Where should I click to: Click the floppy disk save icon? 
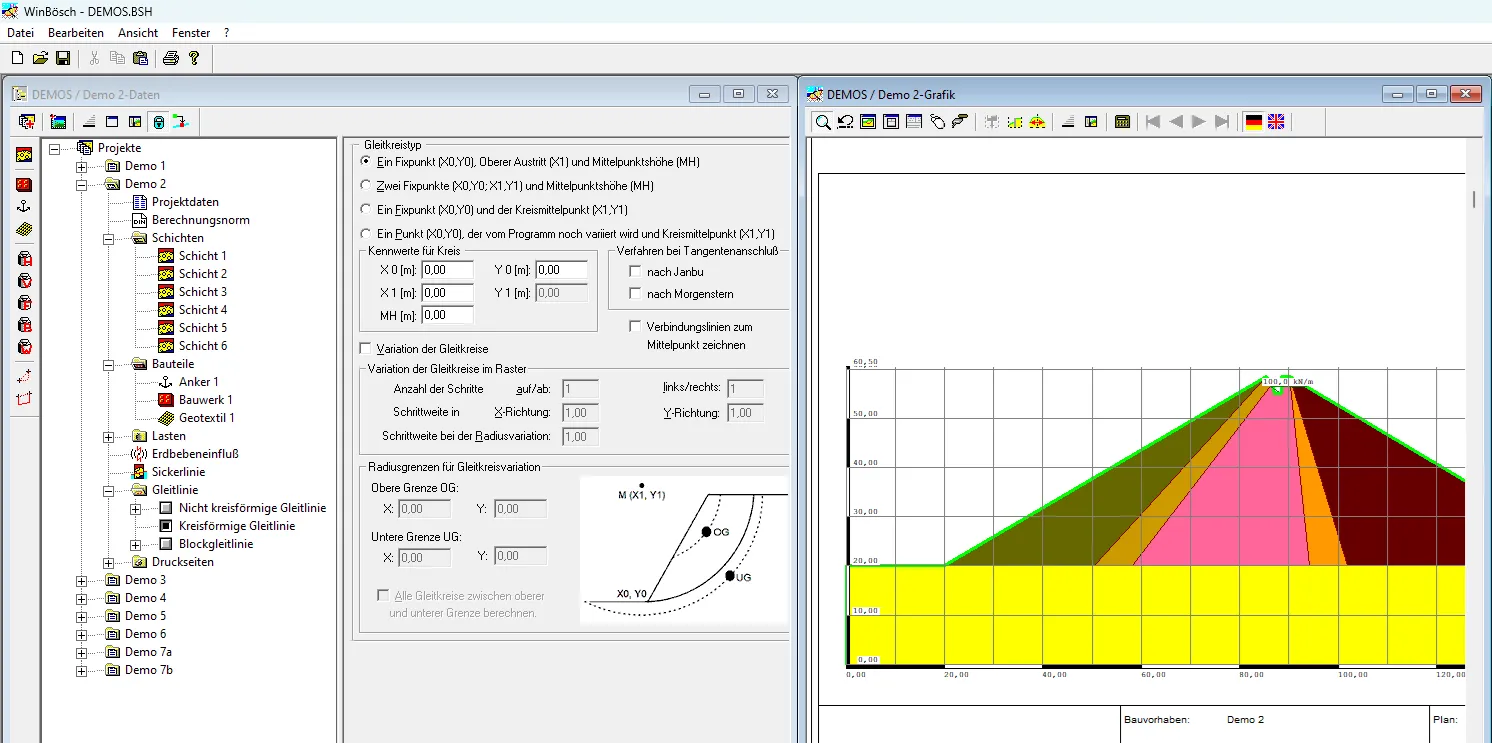[x=63, y=58]
